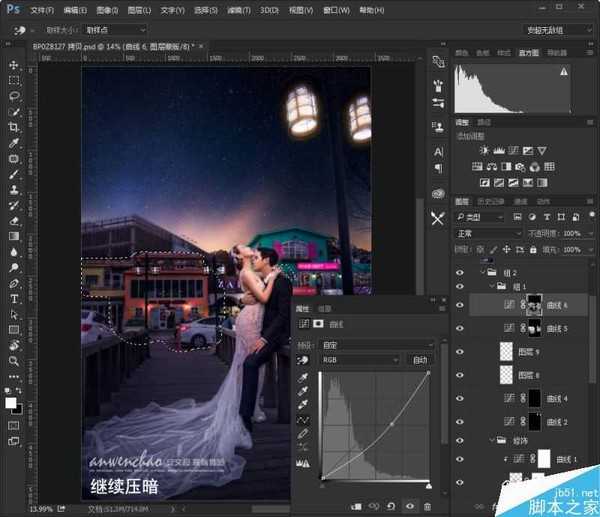Viewport: 600px width, 517px height.
Task: Select the Lasso tool
Action: [14, 96]
